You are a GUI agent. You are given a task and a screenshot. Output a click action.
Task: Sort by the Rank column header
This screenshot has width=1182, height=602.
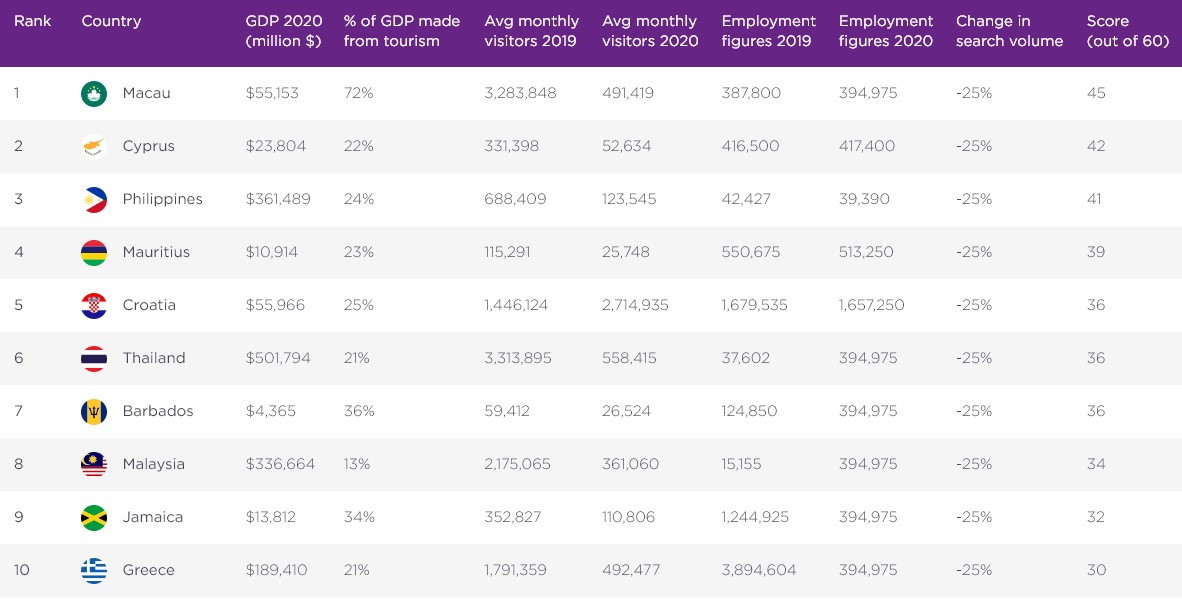click(x=32, y=21)
